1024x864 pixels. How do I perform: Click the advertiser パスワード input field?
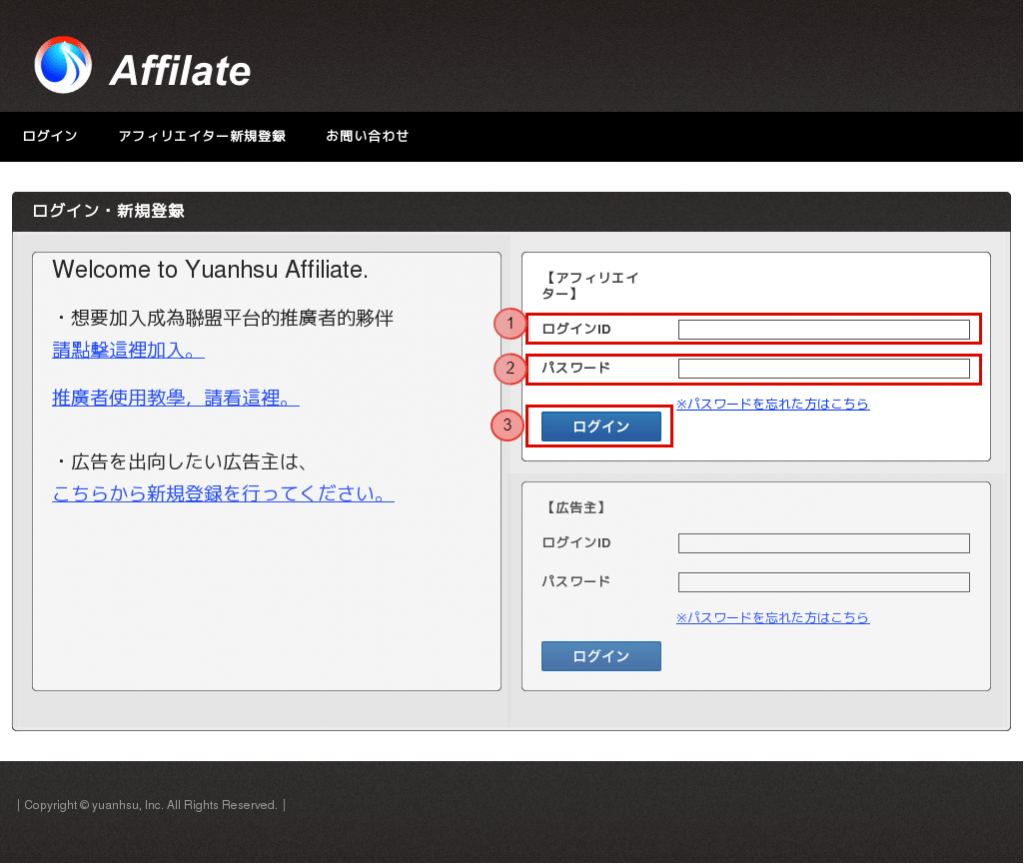point(823,582)
